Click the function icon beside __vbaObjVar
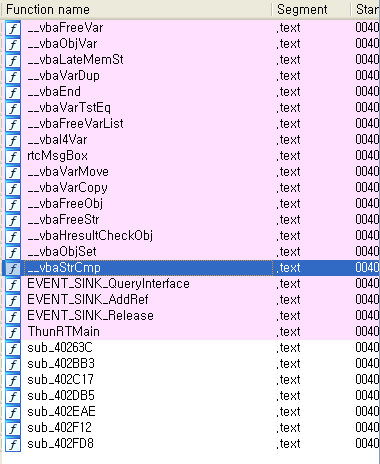Screen dimensions: 380x464 13,44
